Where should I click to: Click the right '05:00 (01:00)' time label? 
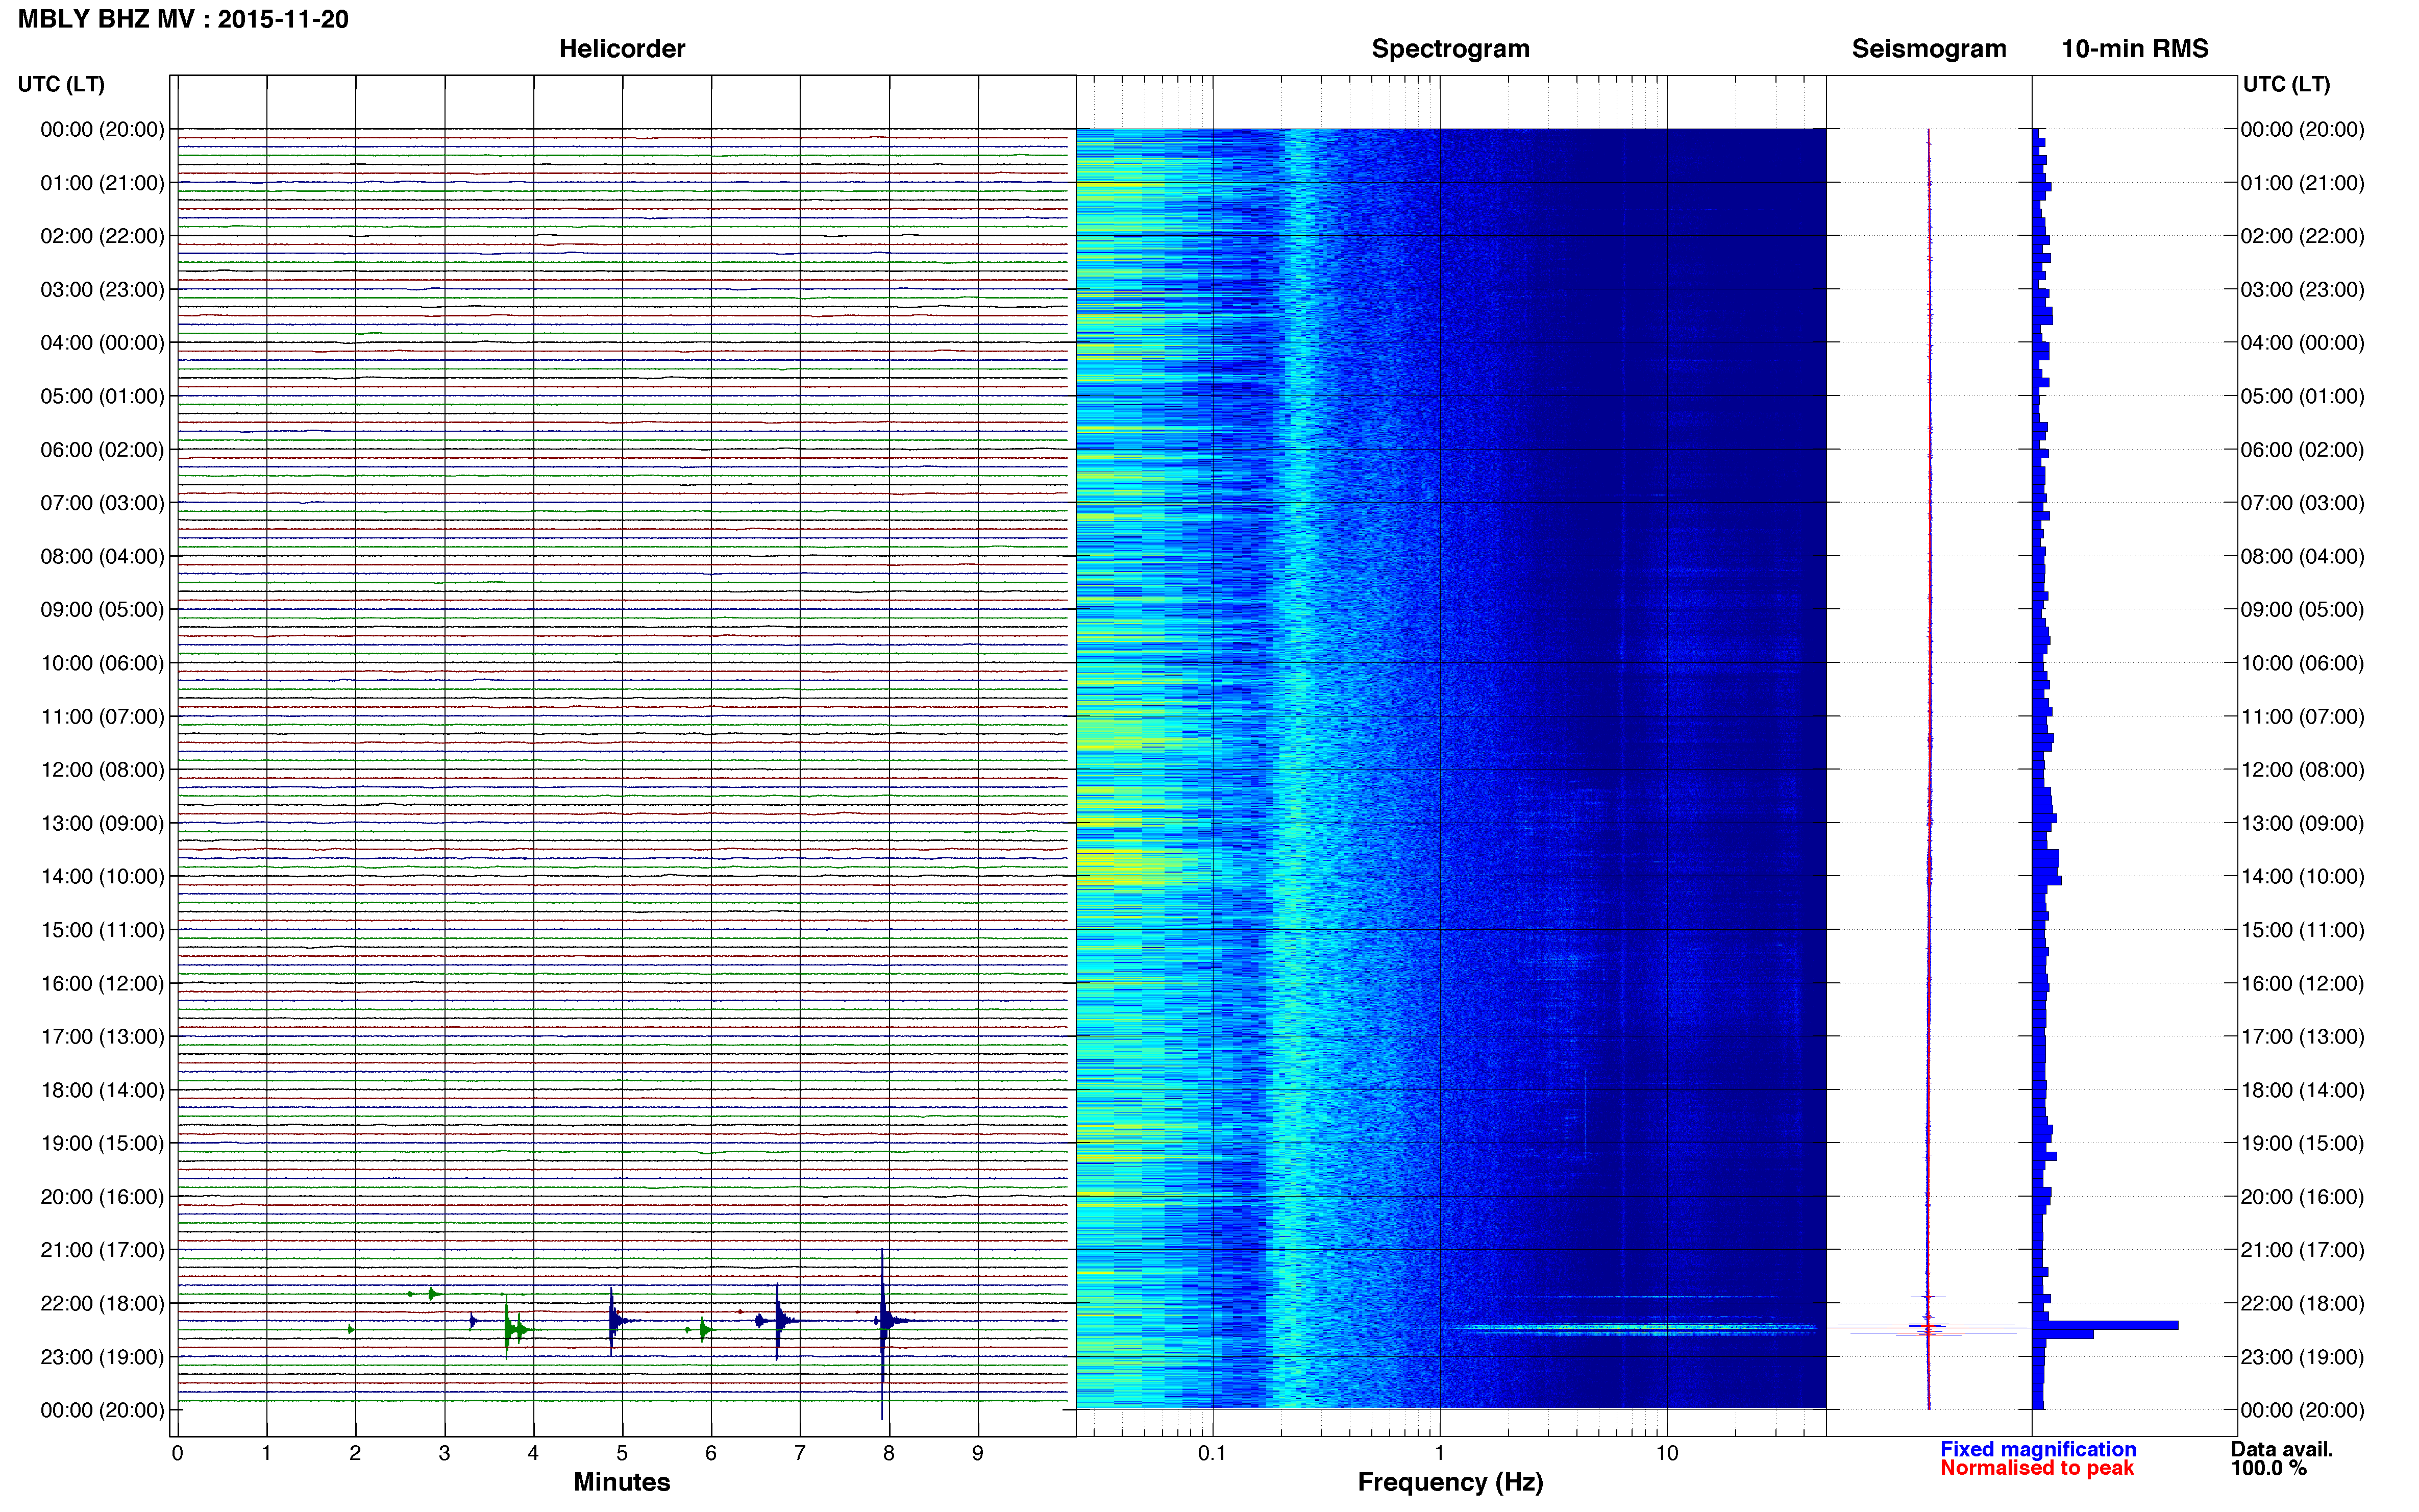(x=2302, y=396)
